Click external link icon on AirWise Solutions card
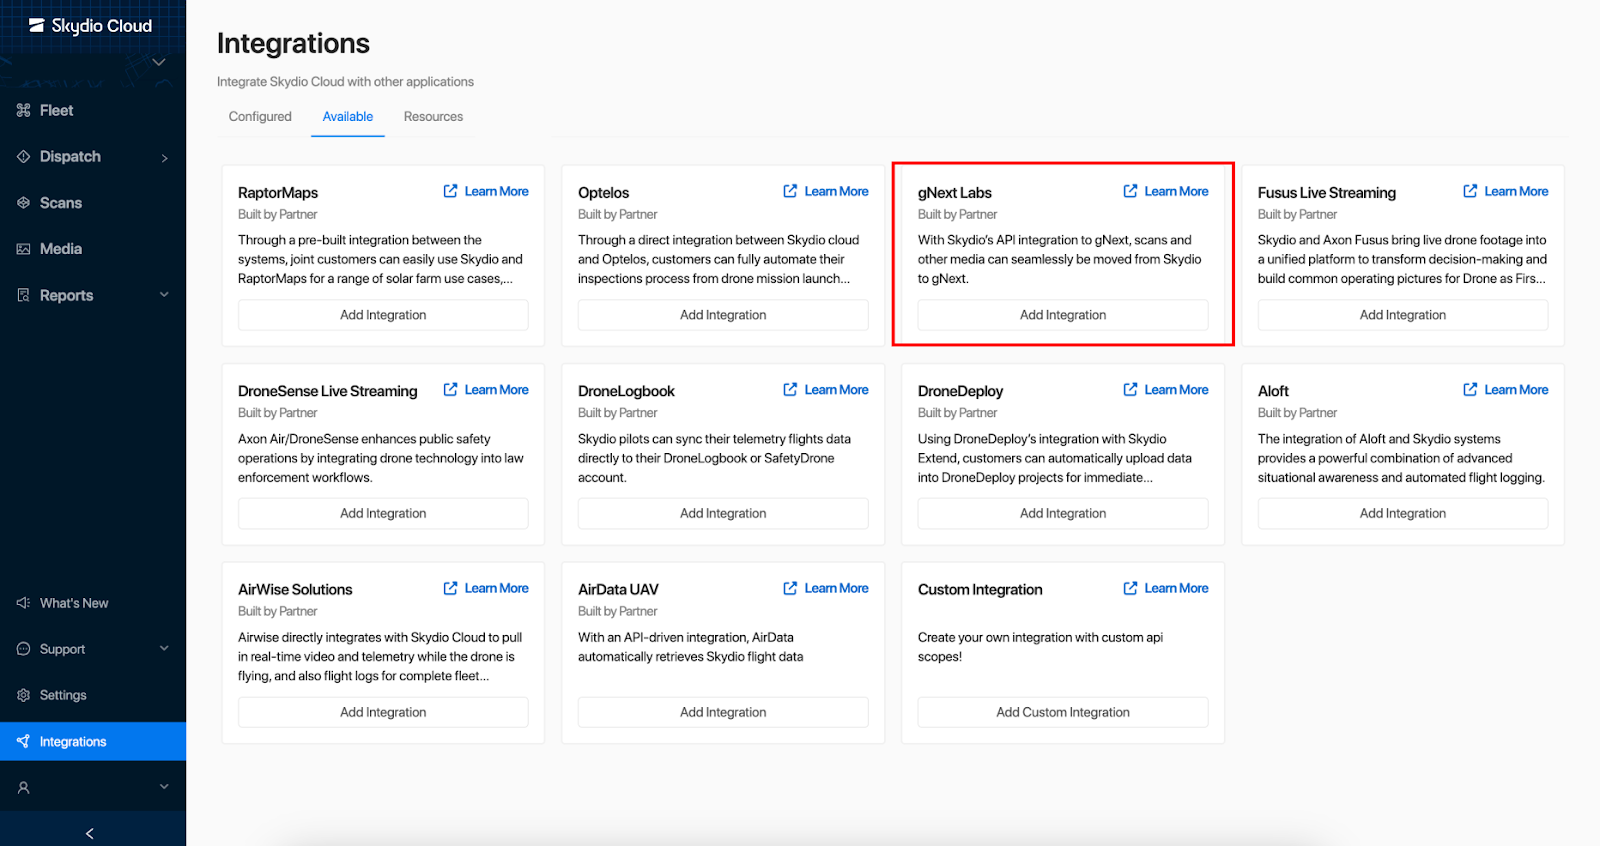The height and width of the screenshot is (846, 1600). click(450, 588)
